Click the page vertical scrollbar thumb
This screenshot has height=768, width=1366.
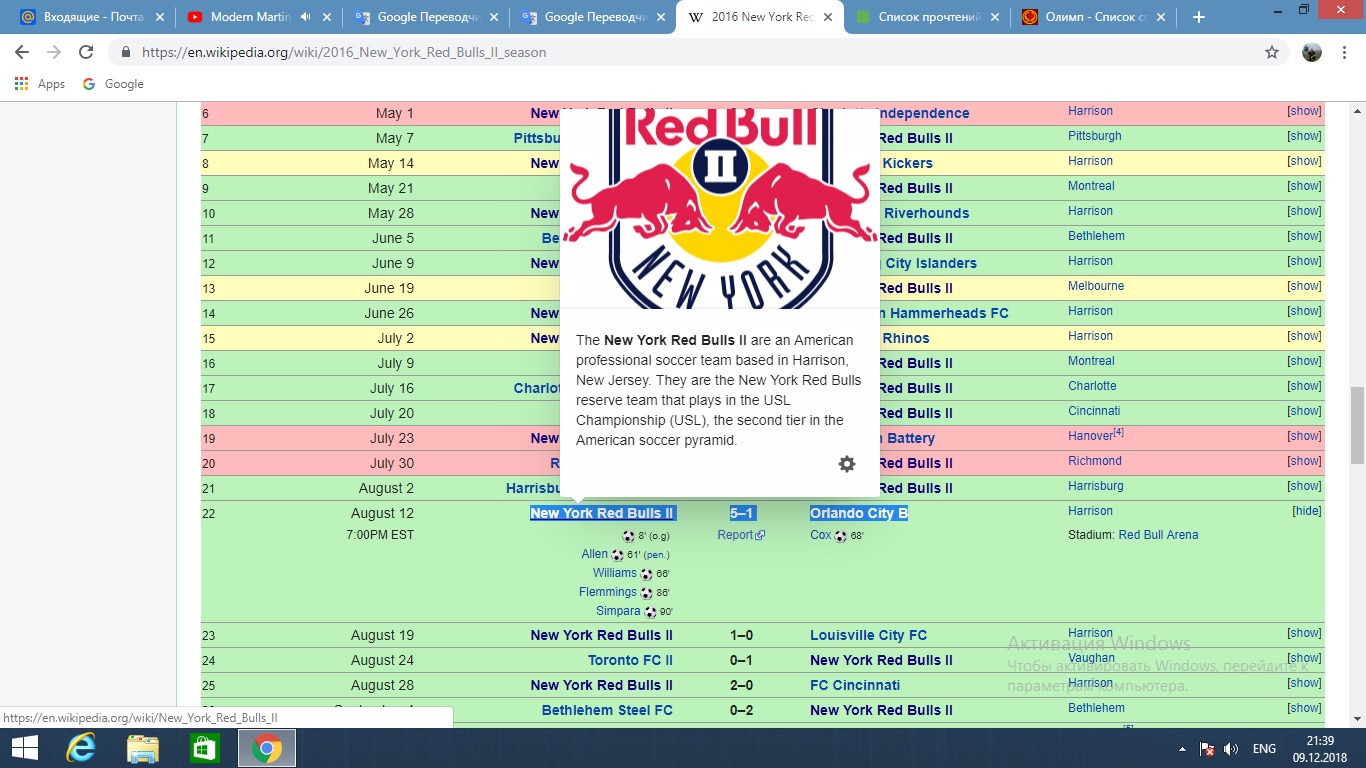pos(1358,425)
